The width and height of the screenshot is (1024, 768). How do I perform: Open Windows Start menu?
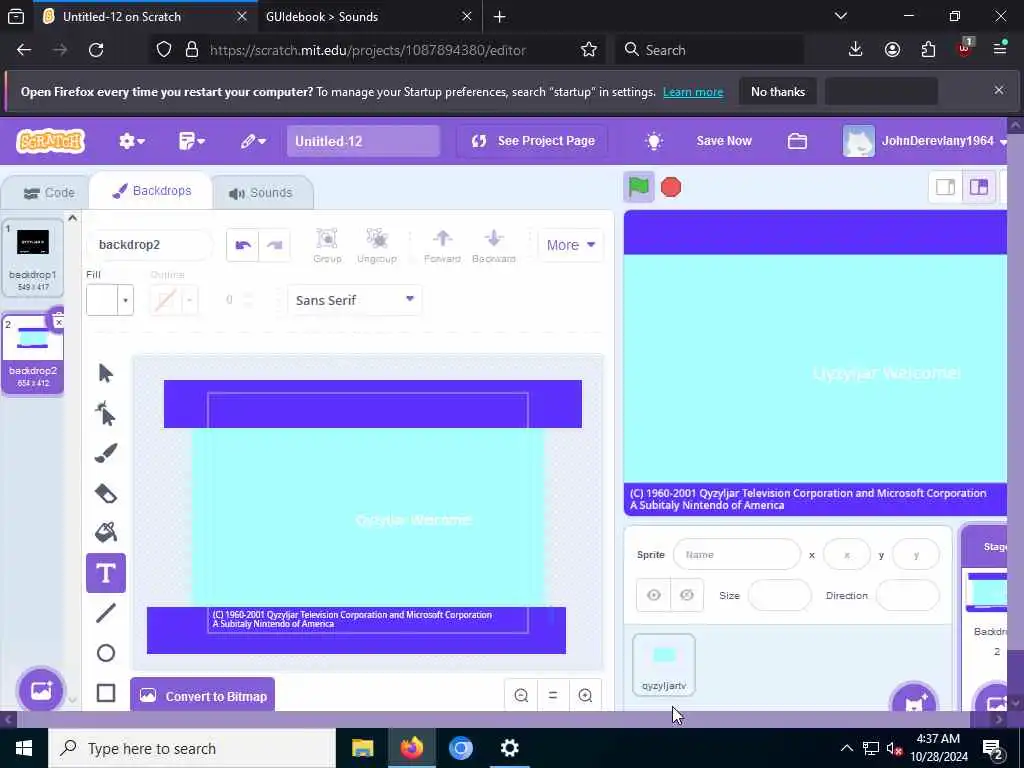pos(24,748)
